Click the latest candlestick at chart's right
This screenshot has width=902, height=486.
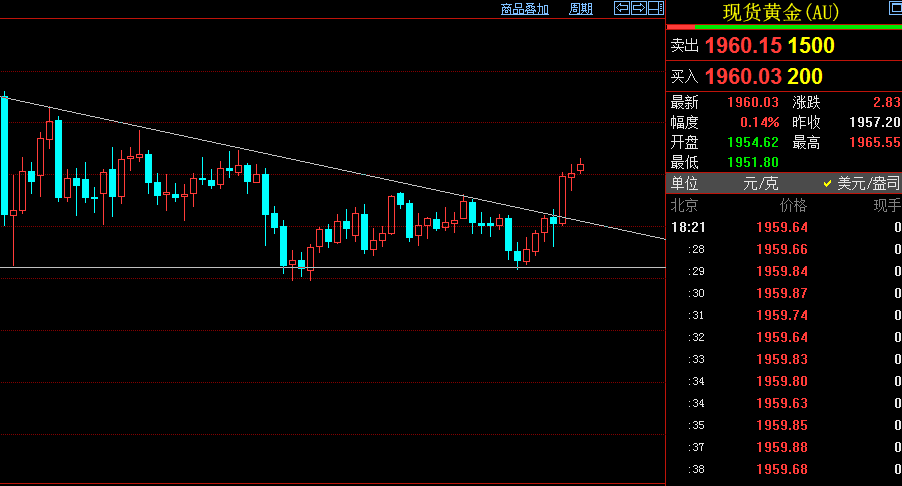(580, 167)
